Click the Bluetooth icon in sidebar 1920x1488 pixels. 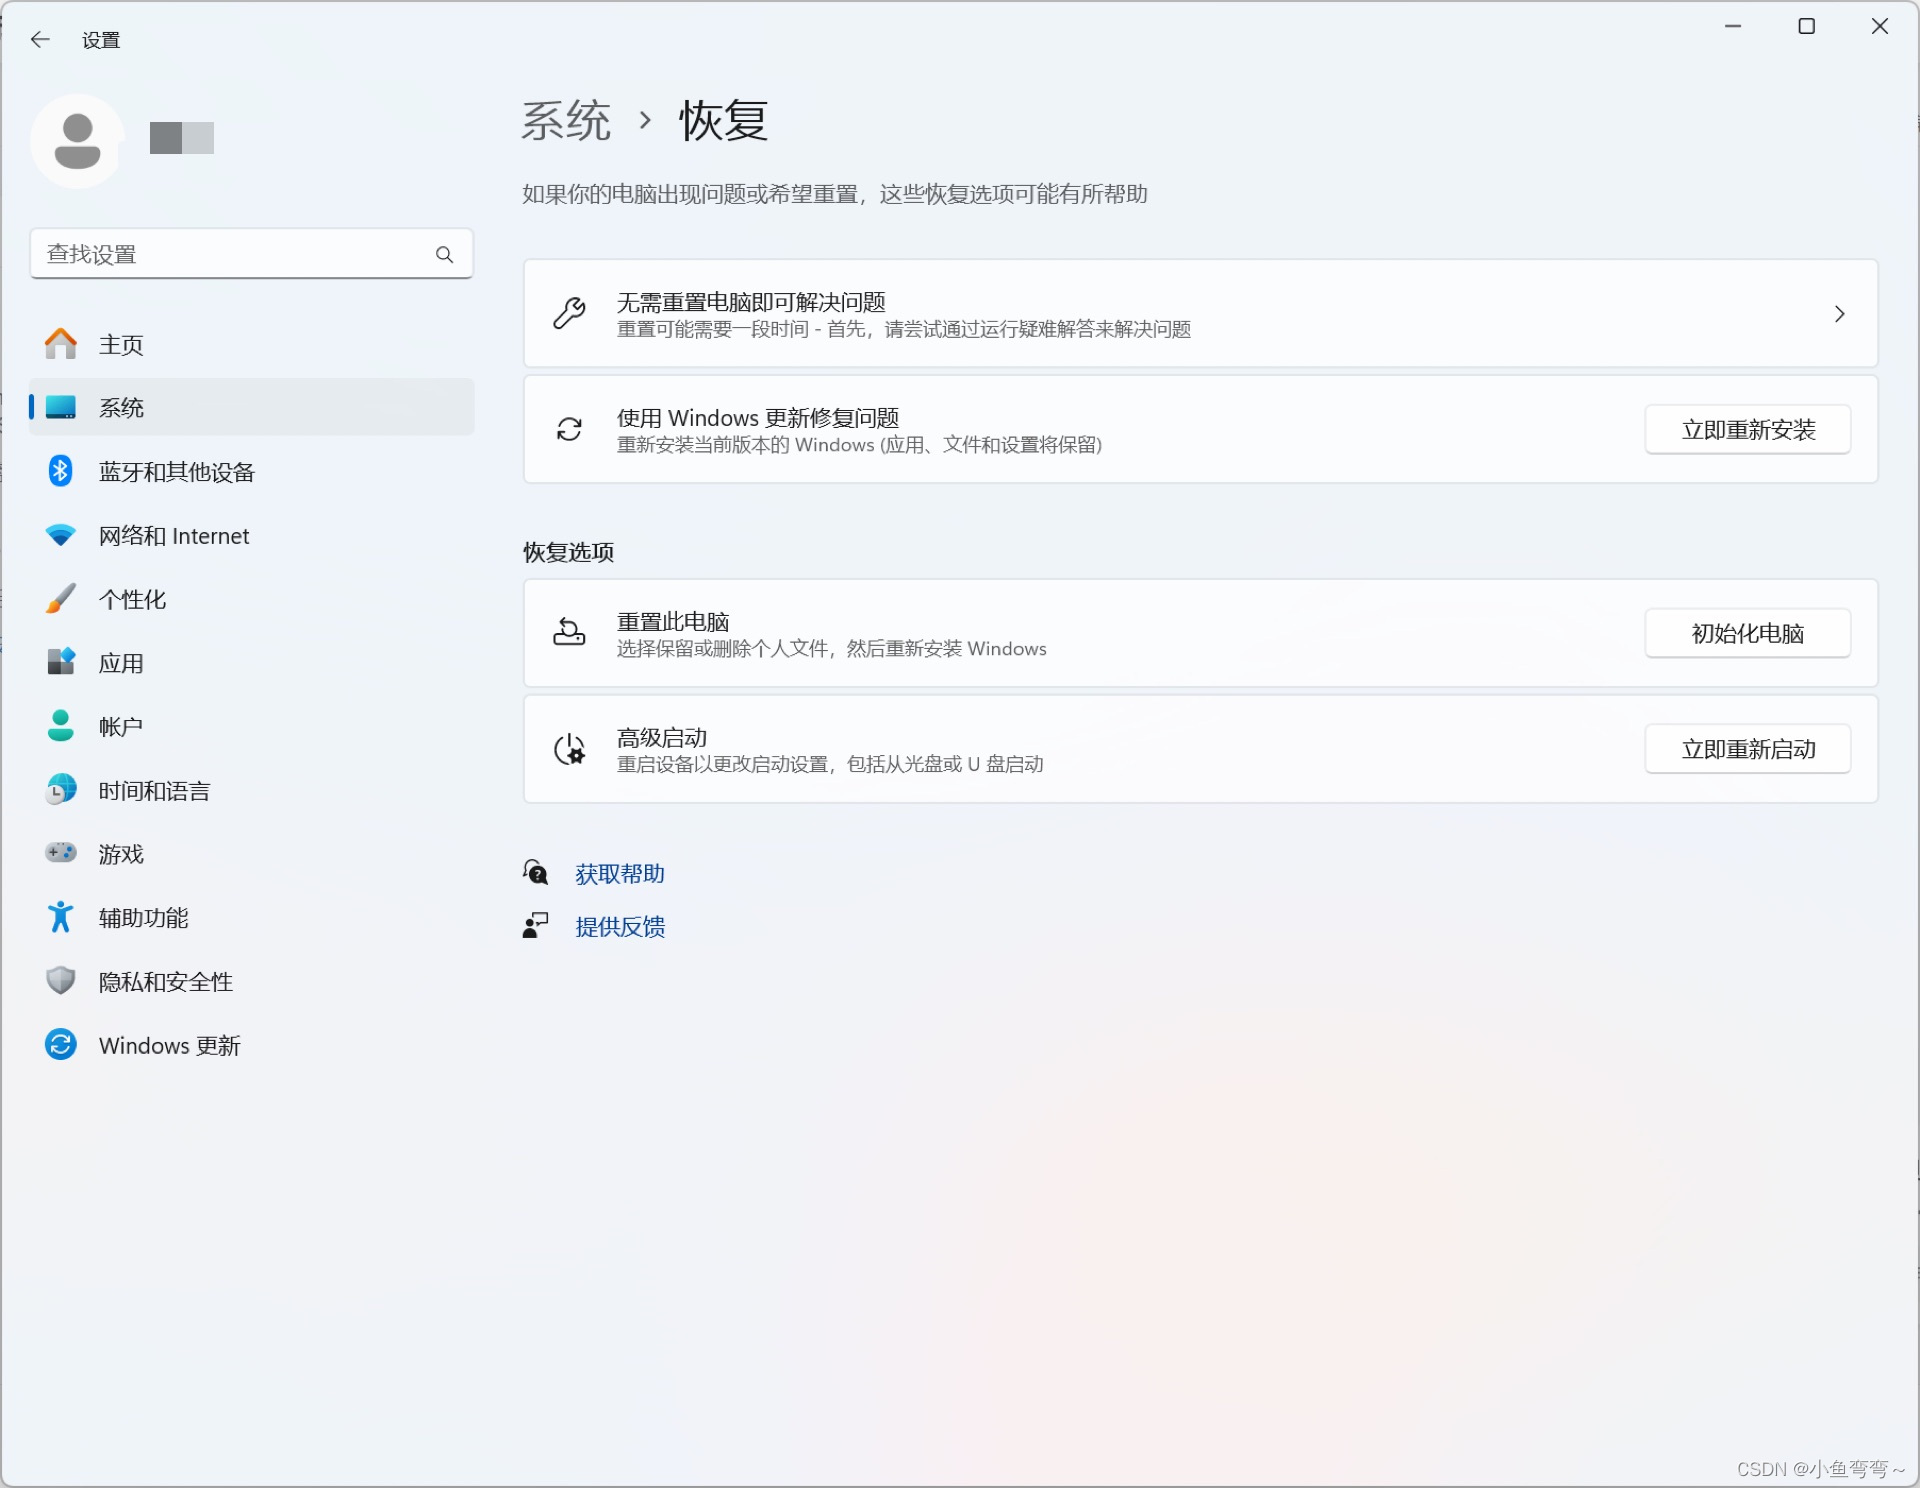coord(61,471)
